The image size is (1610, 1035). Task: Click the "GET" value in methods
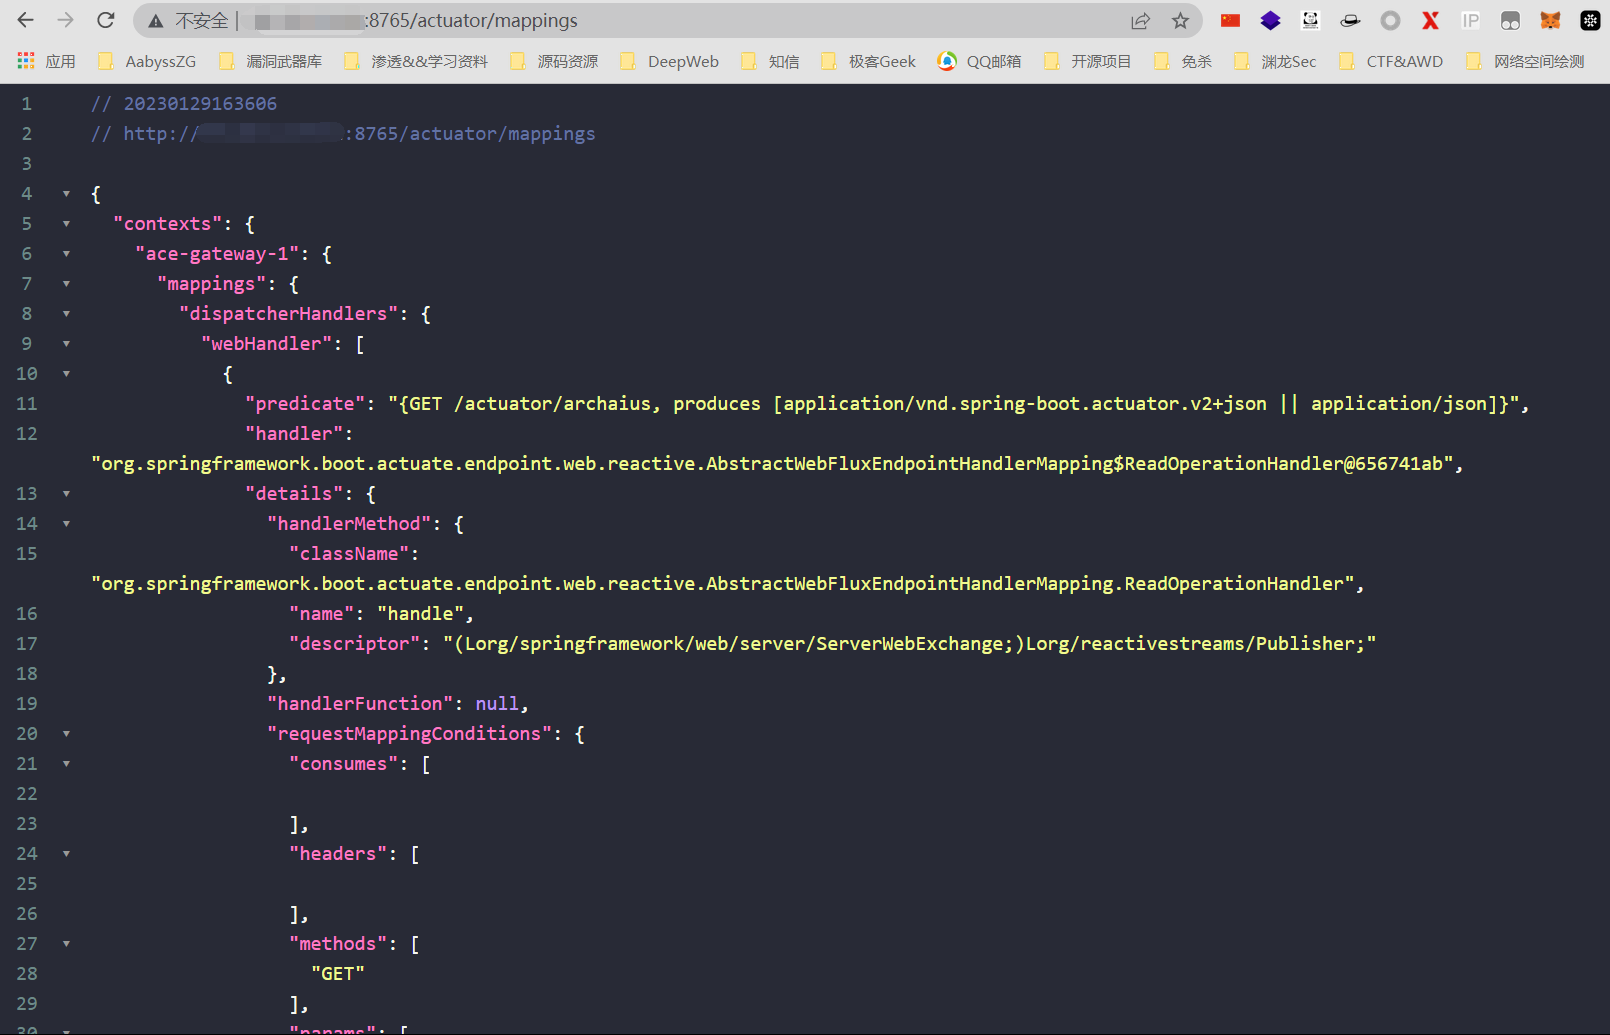pos(338,974)
